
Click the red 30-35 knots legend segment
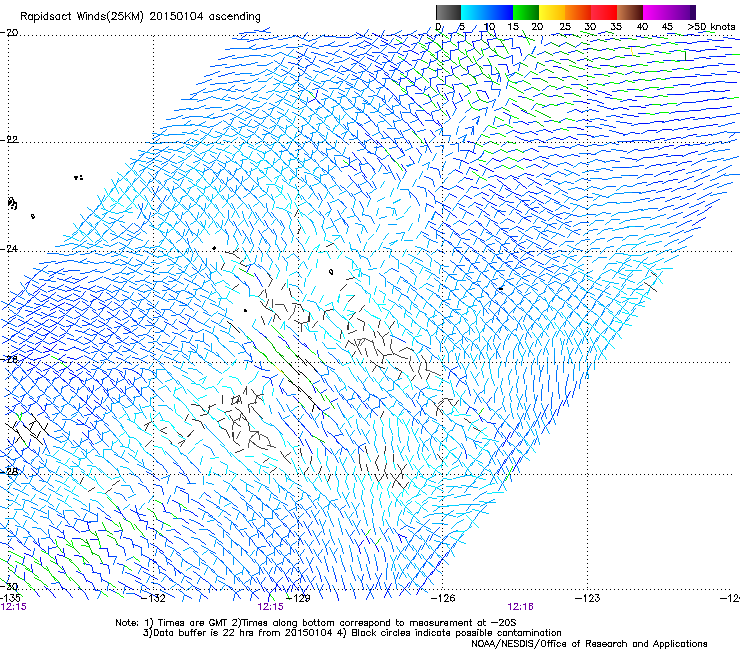(604, 12)
